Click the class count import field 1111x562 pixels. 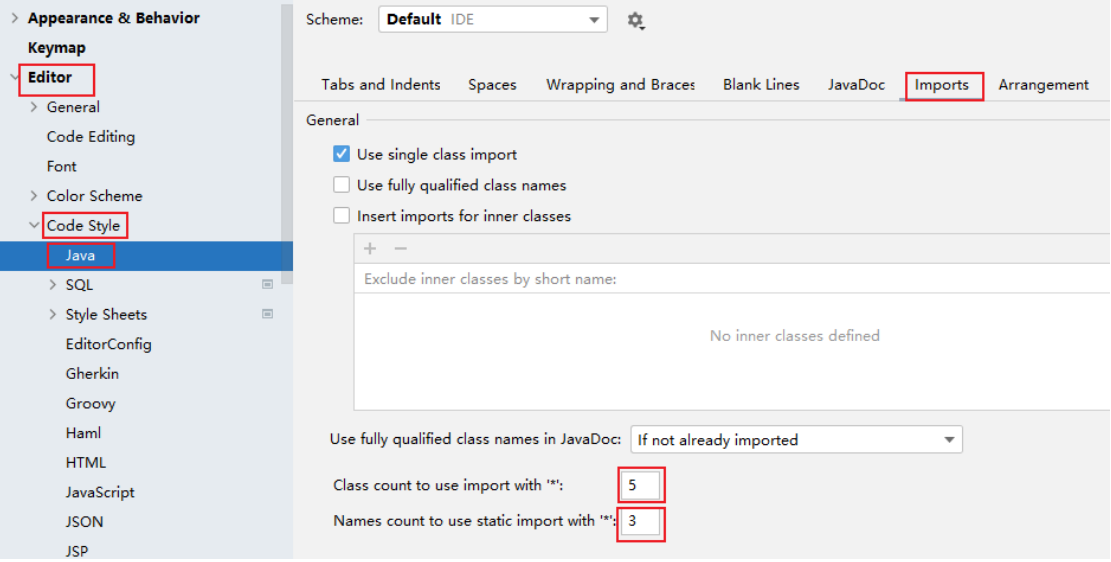(640, 485)
